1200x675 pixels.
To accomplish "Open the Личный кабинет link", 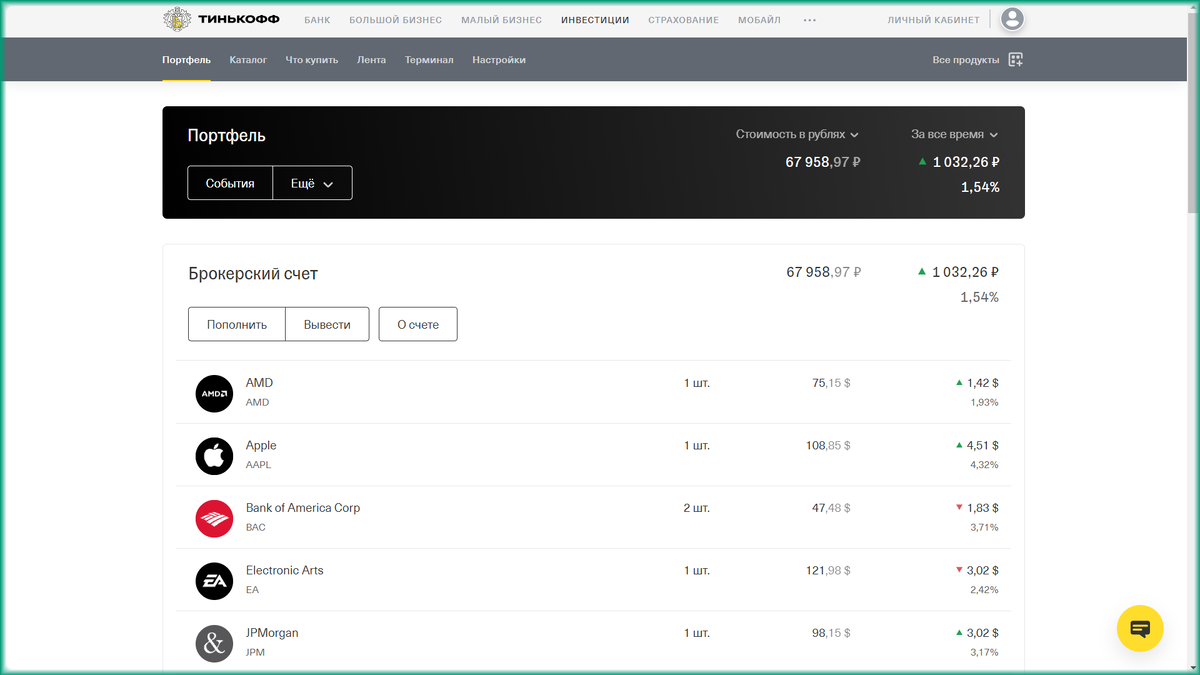I will click(x=932, y=20).
